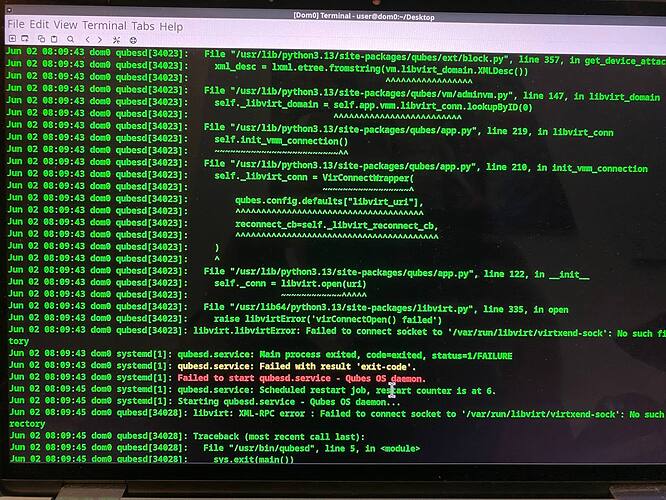666x500 pixels.
Task: Click the New Tab toolbar icon
Action: [12, 39]
